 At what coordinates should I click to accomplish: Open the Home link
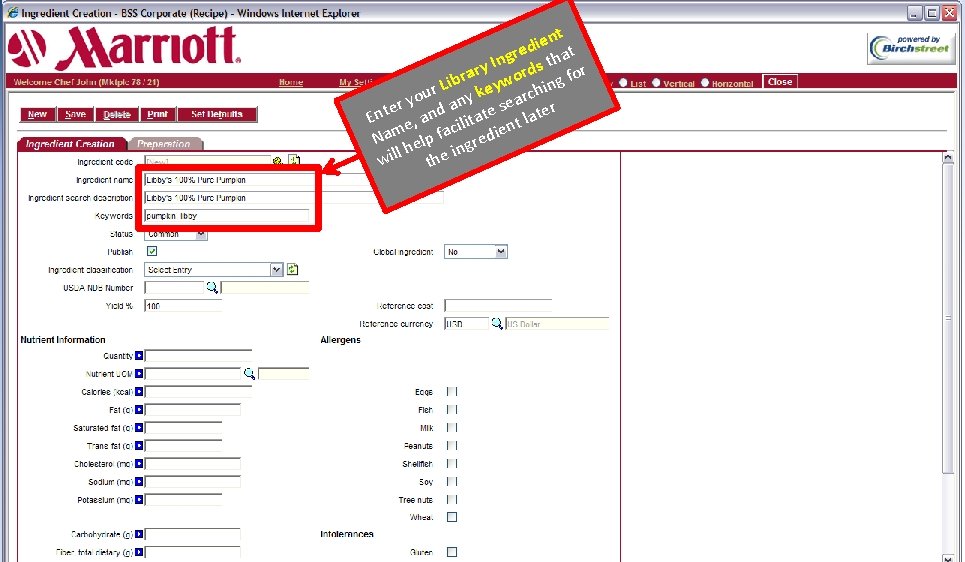pyautogui.click(x=290, y=82)
